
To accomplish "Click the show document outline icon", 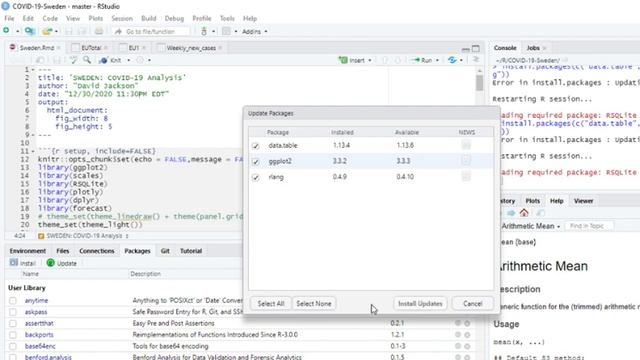I will click(476, 60).
